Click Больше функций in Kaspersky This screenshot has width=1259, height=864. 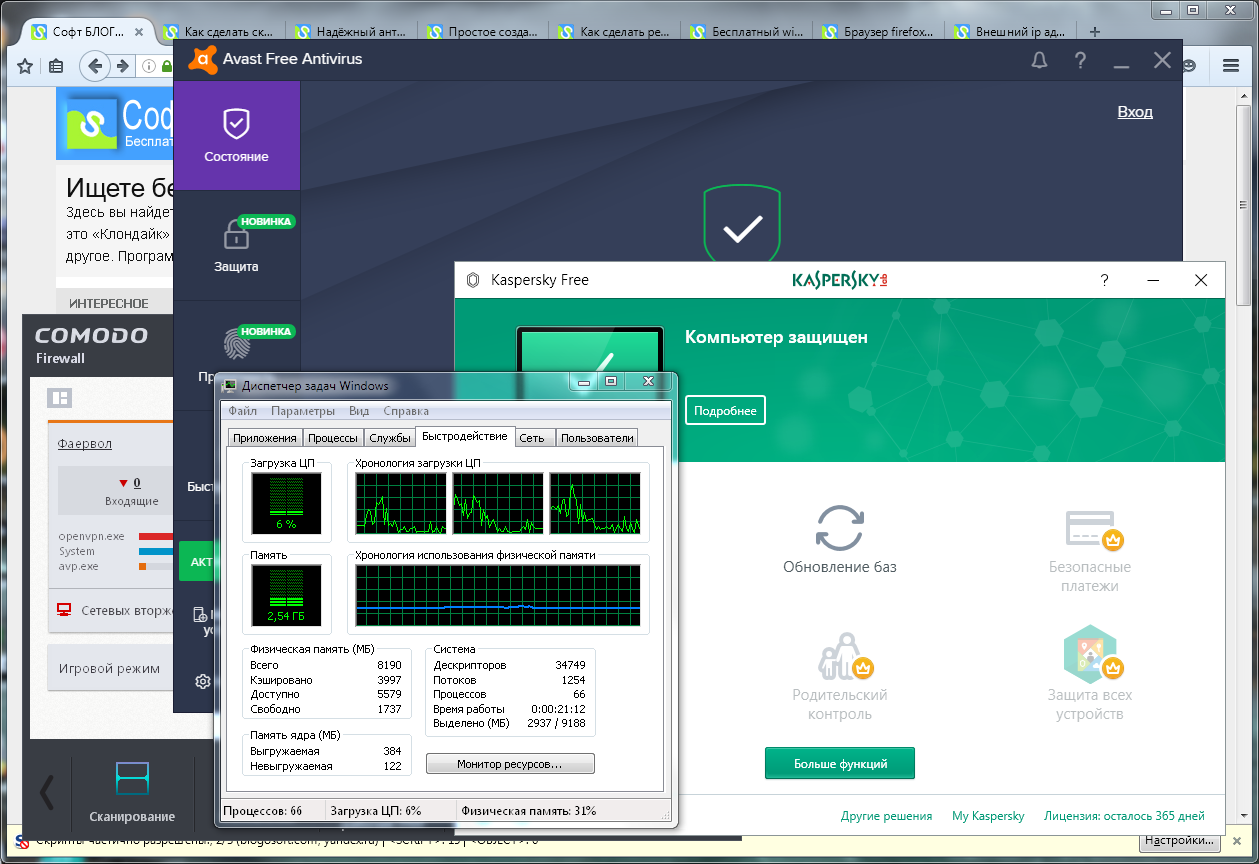click(x=840, y=763)
